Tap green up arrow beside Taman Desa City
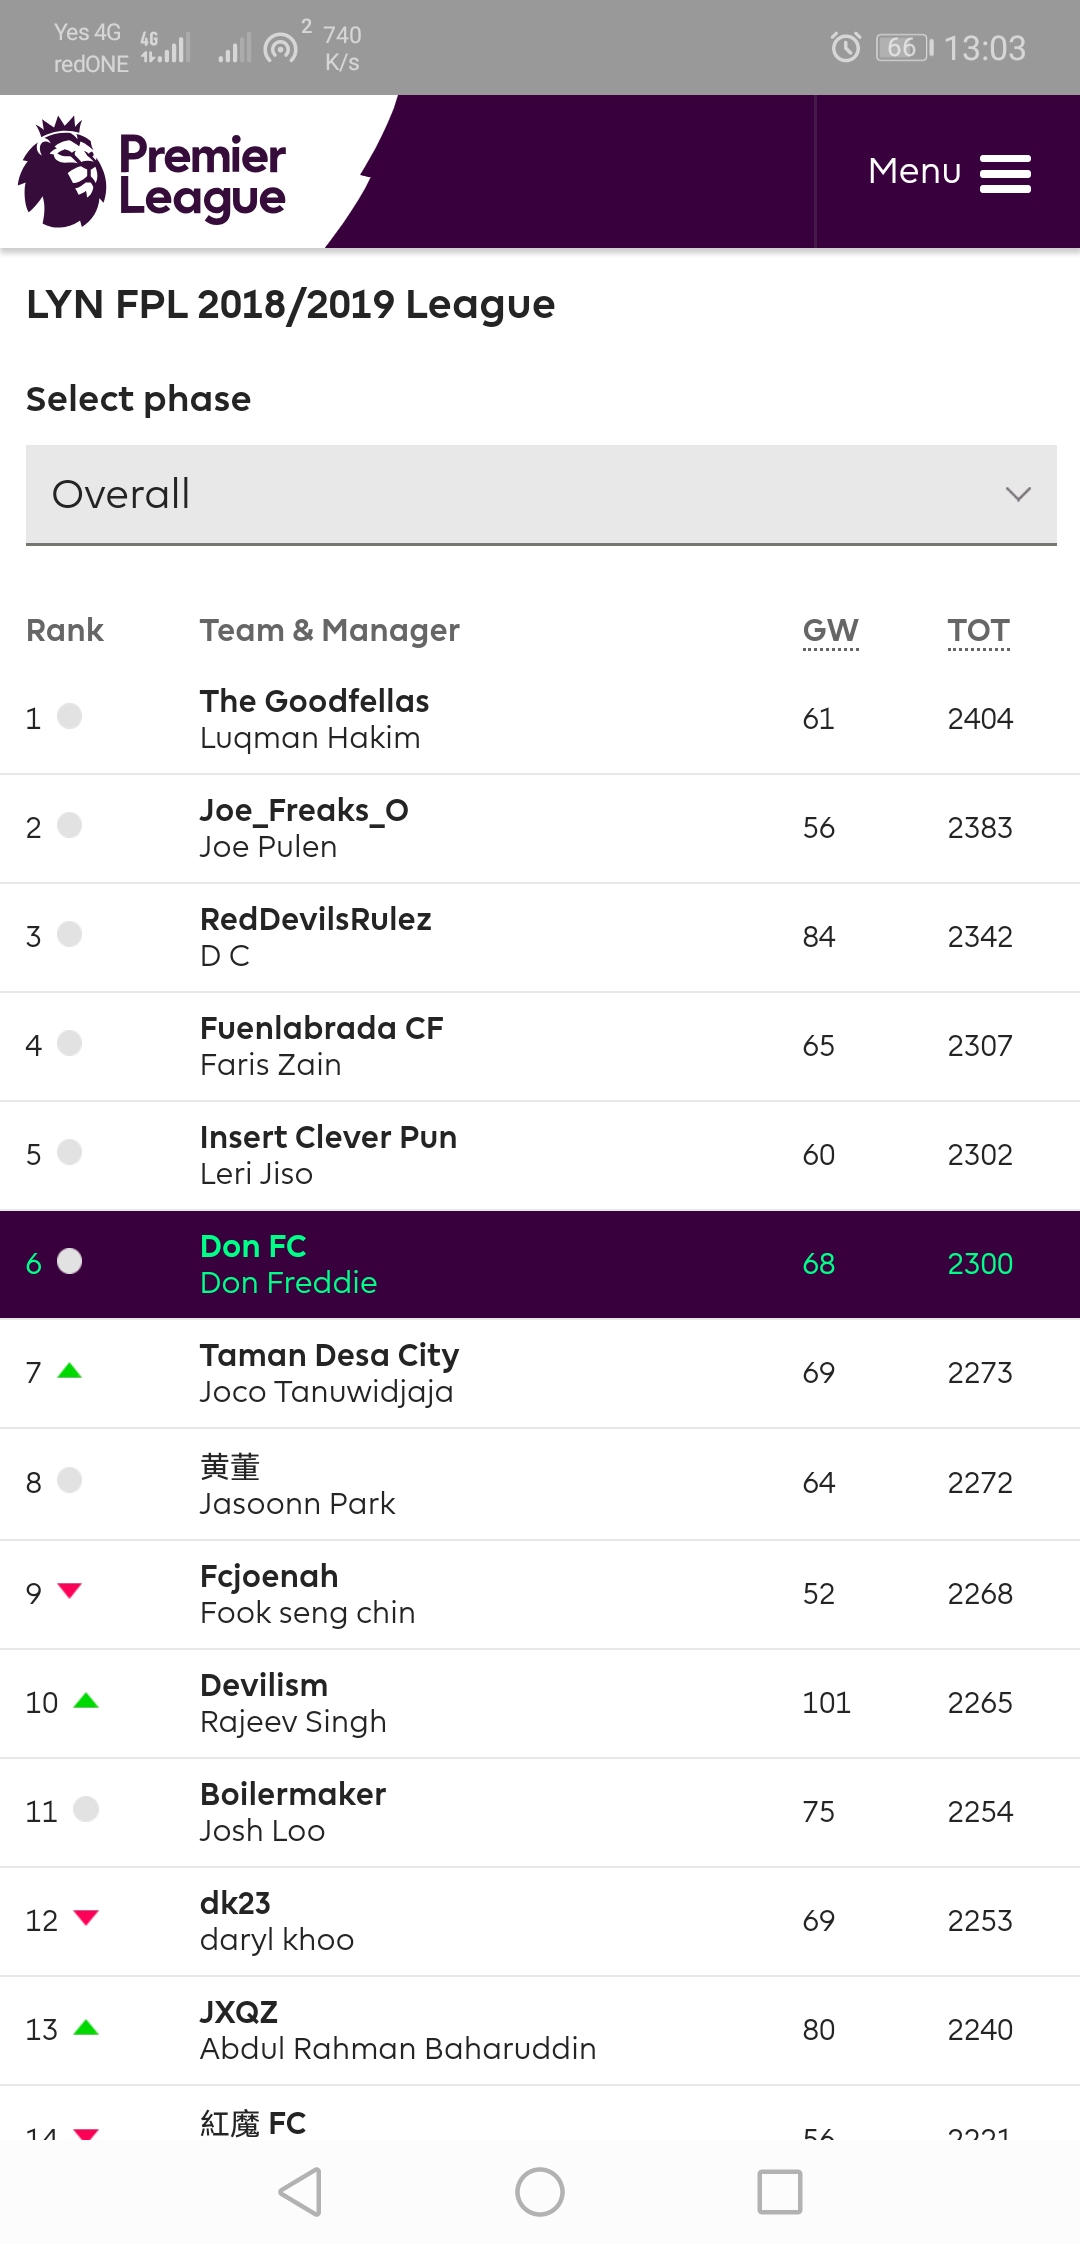 (x=69, y=1371)
